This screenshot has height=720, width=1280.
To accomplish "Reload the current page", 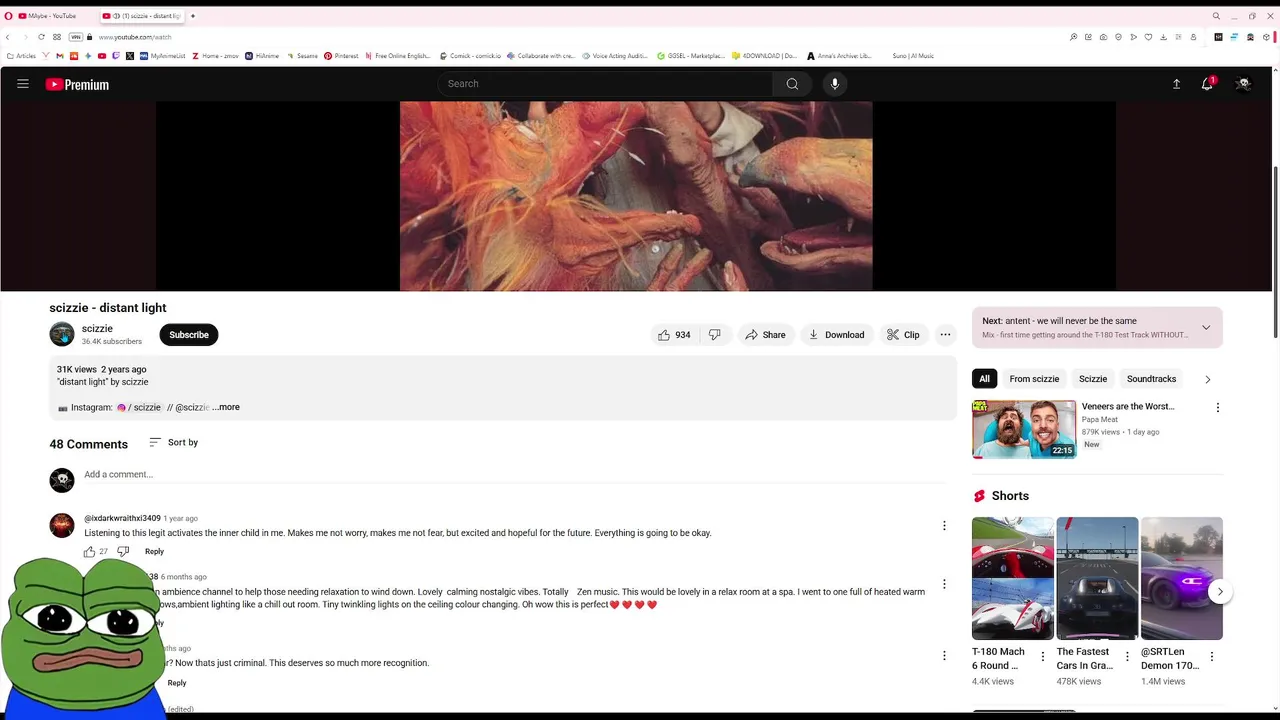I will click(41, 37).
